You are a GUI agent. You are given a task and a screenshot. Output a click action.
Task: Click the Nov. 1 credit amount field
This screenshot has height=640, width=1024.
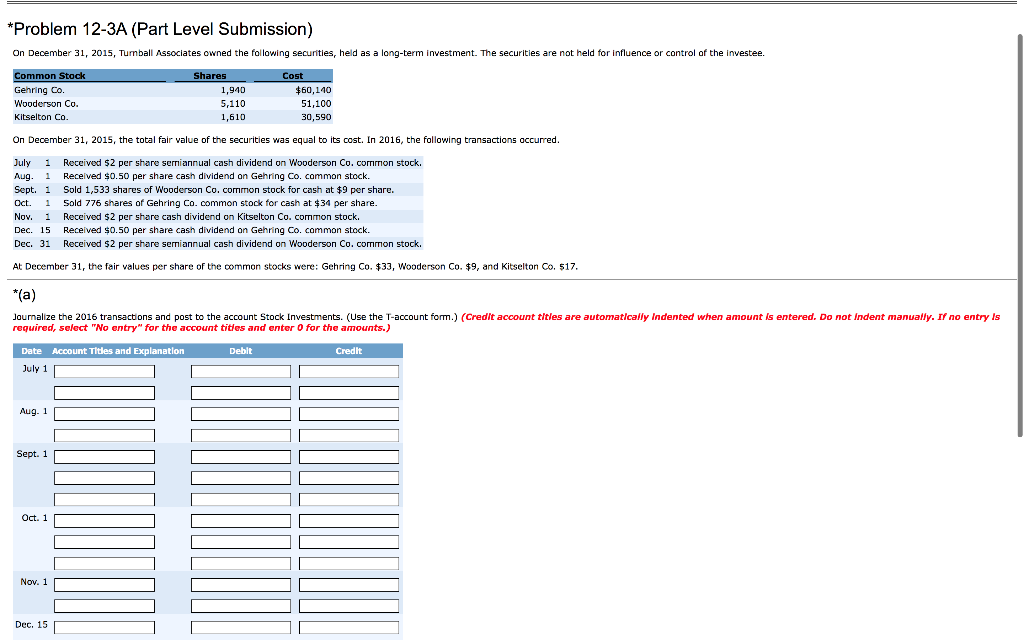click(x=348, y=584)
